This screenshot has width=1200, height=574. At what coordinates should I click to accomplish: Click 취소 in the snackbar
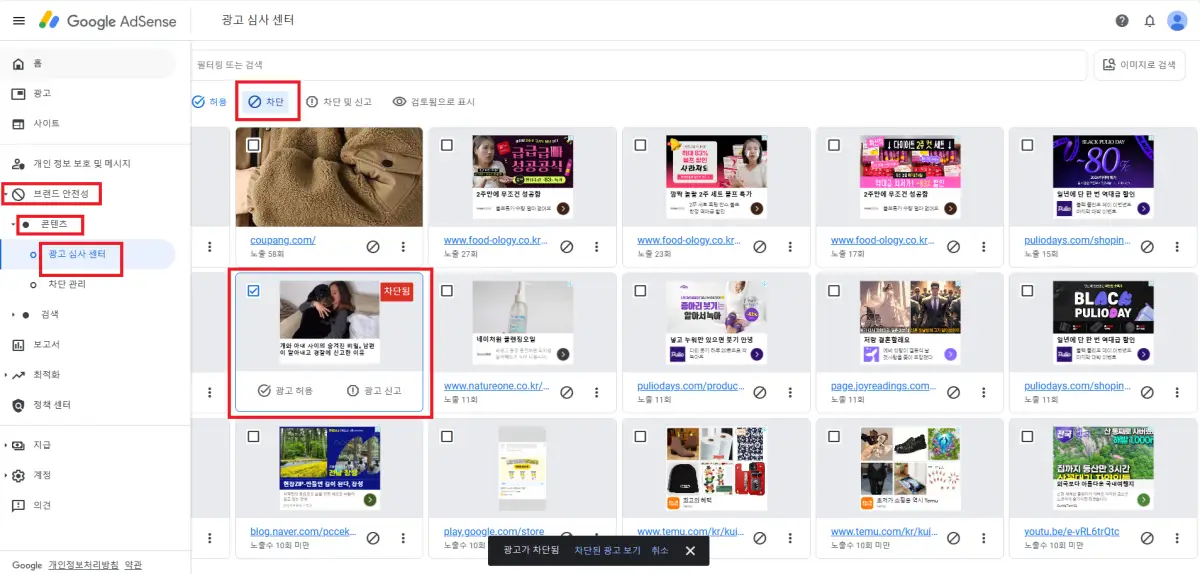[x=660, y=550]
